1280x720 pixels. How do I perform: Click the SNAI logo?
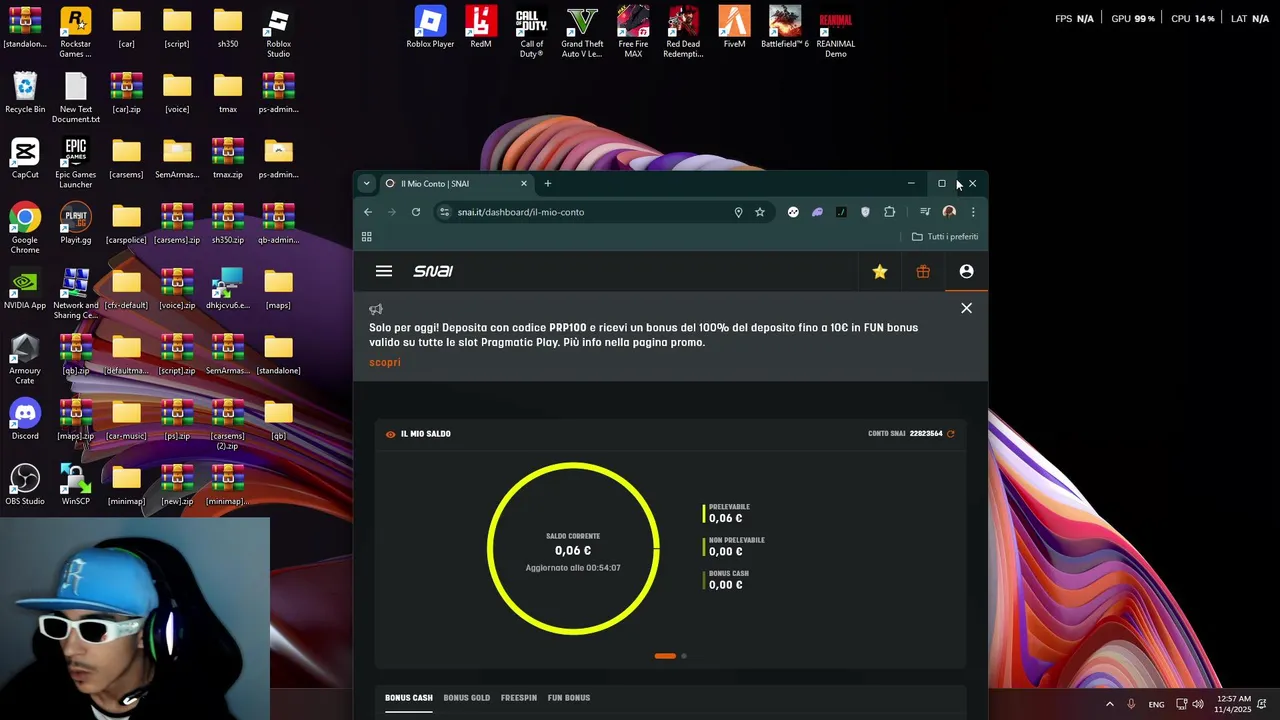click(x=433, y=271)
